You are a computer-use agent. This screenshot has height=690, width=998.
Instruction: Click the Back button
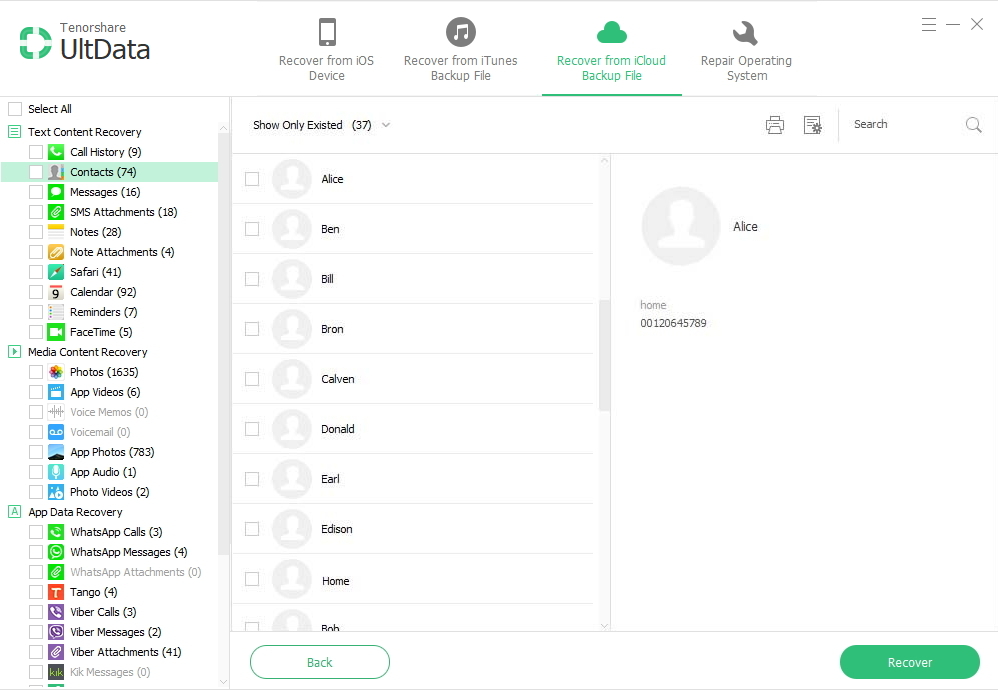tap(319, 662)
